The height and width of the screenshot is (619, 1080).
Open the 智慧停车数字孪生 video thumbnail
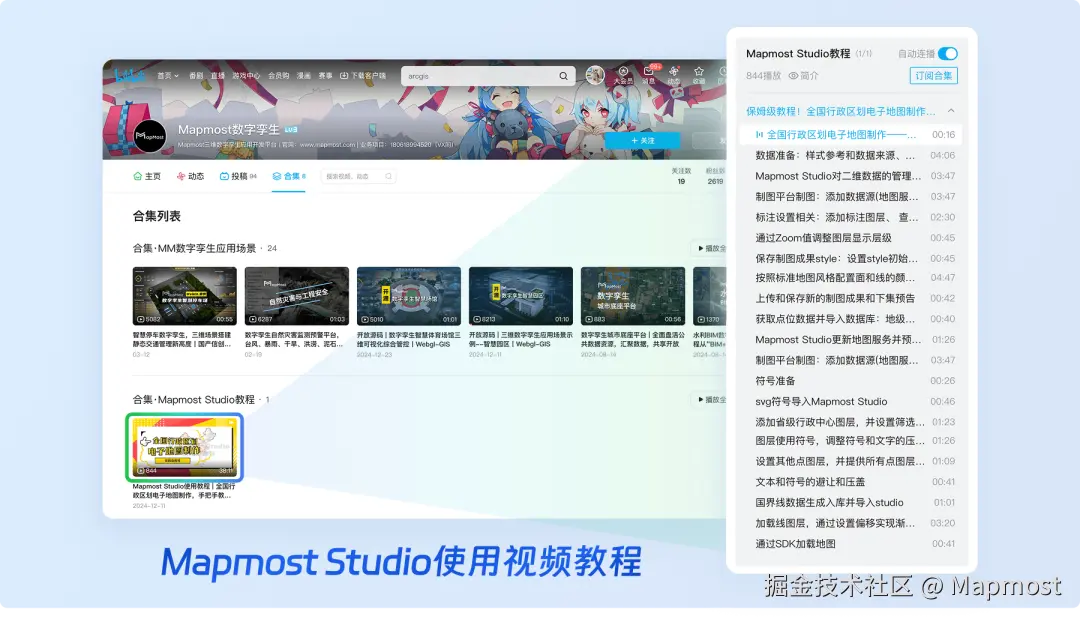point(185,296)
